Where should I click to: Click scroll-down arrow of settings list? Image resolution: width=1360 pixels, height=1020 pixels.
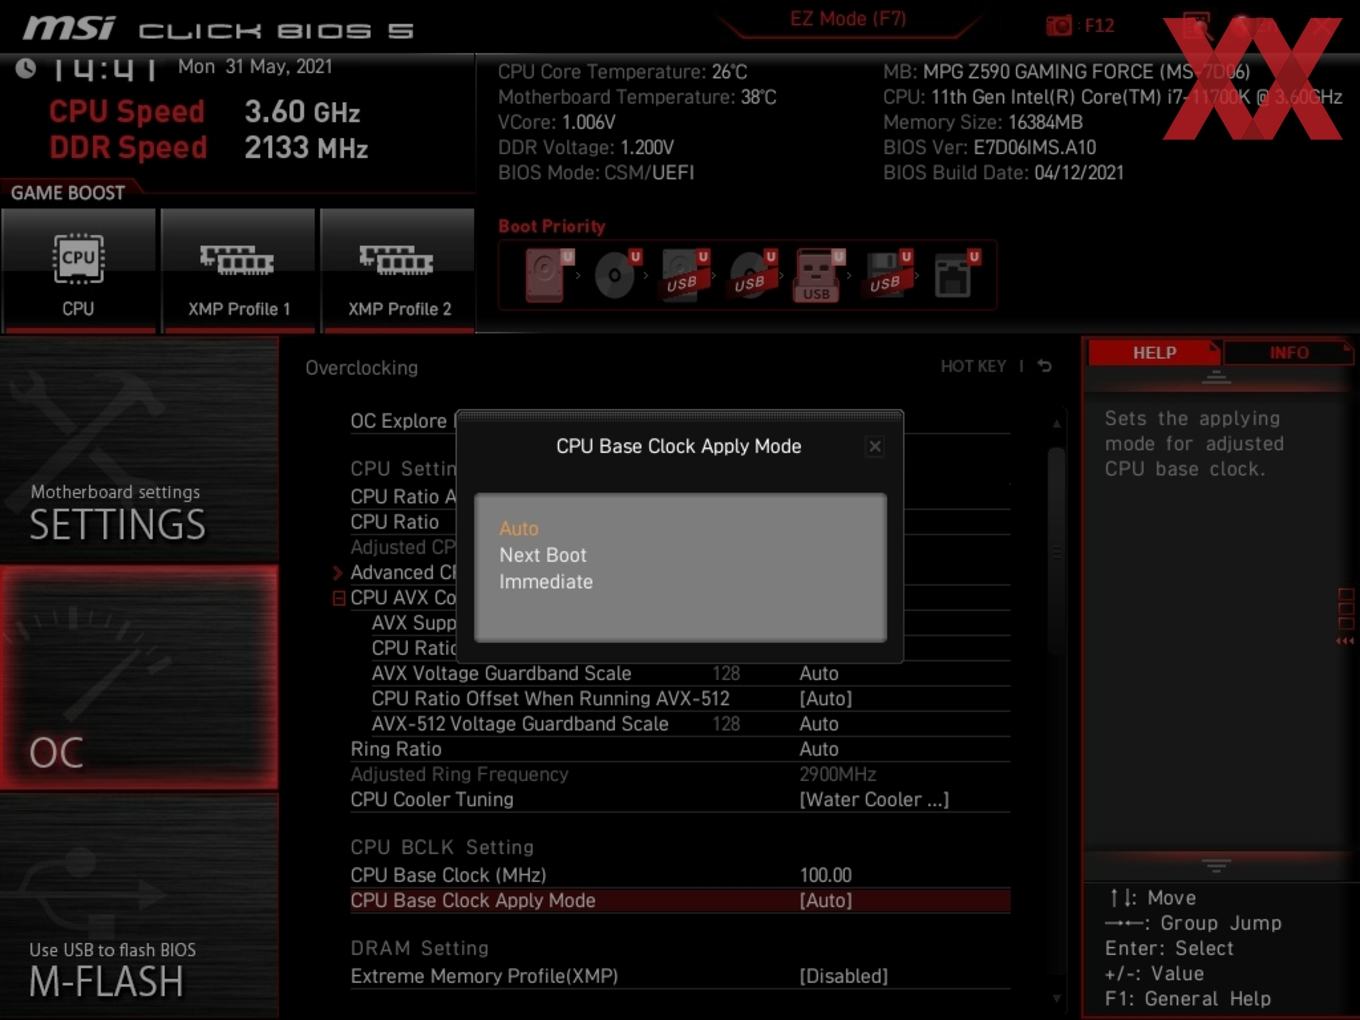1056,998
